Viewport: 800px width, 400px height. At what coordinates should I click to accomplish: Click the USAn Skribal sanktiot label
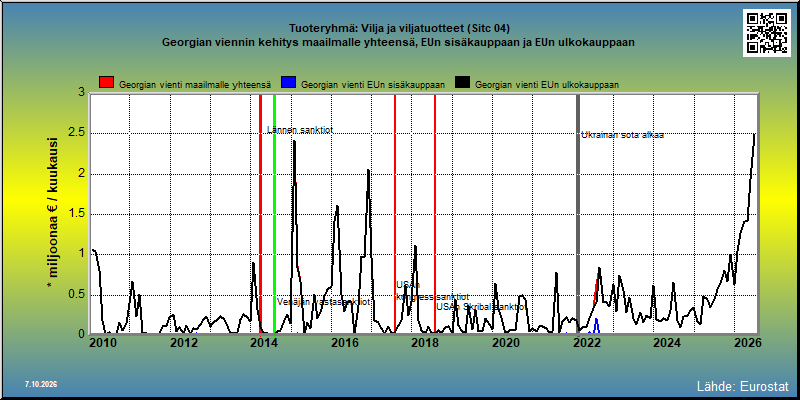tap(482, 307)
